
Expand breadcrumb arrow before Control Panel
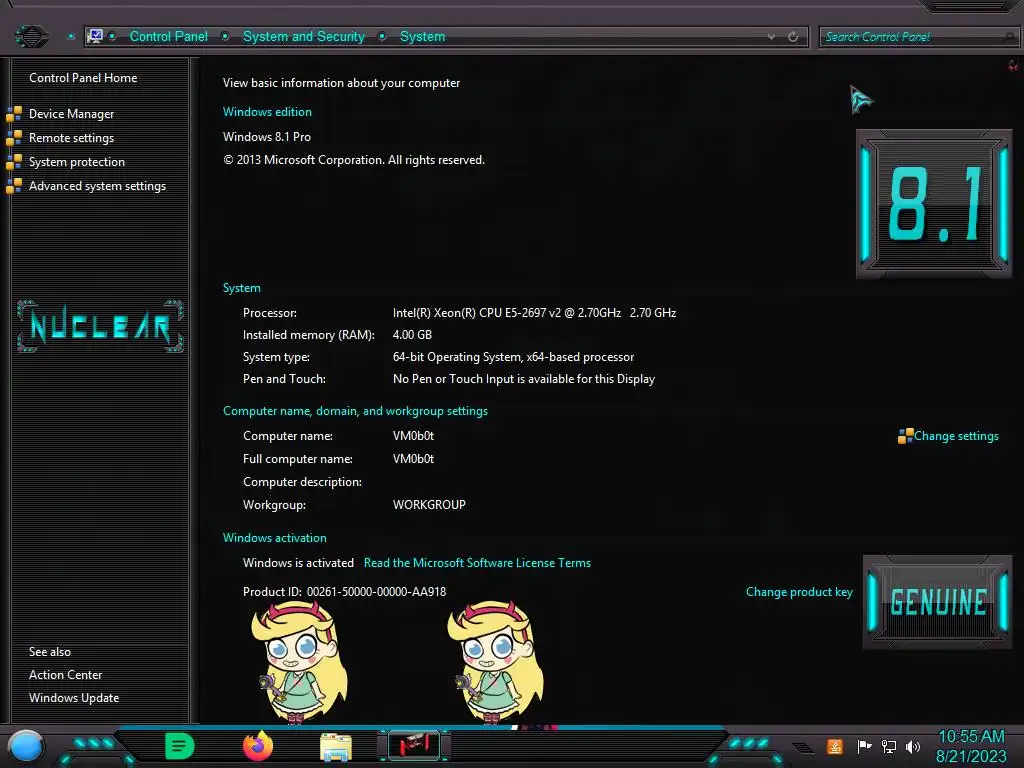112,37
